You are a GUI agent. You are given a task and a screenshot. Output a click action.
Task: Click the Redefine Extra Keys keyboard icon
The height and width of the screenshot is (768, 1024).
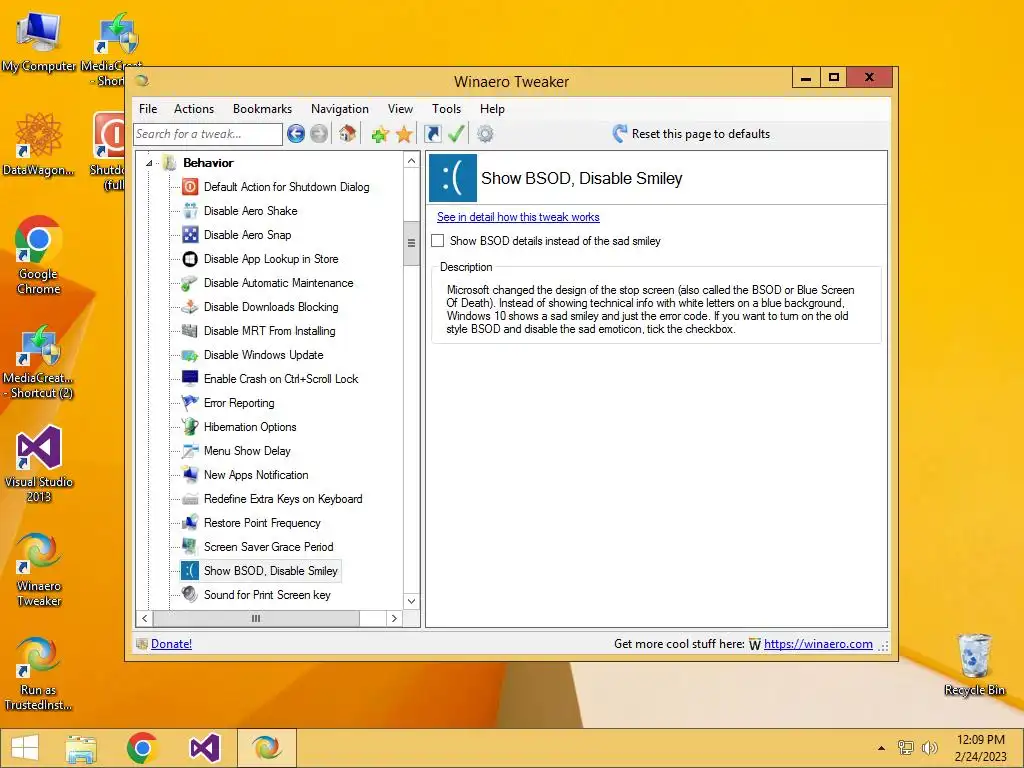[x=190, y=499]
